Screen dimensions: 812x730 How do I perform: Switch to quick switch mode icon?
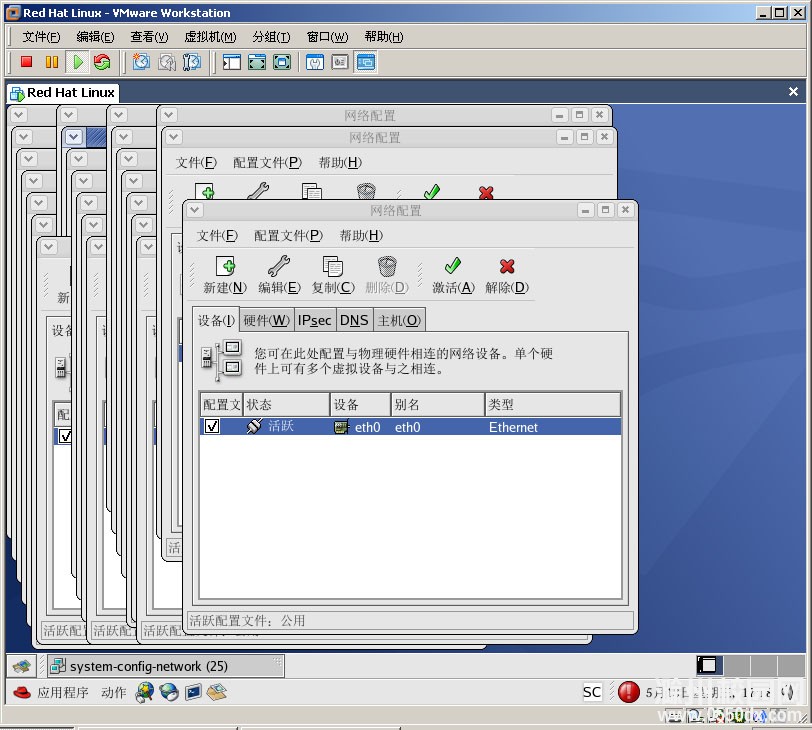257,63
